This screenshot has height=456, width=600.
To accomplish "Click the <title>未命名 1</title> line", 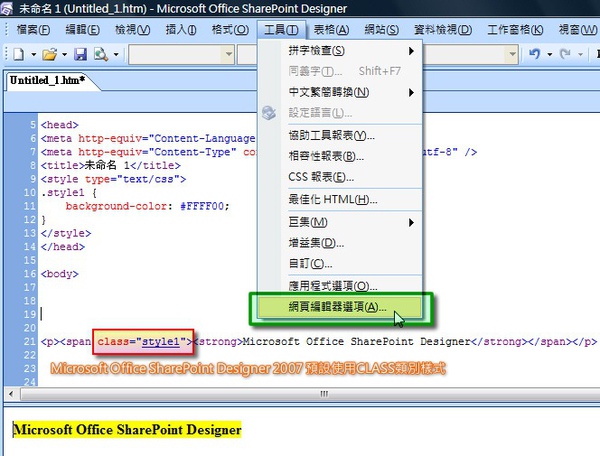I will click(111, 166).
